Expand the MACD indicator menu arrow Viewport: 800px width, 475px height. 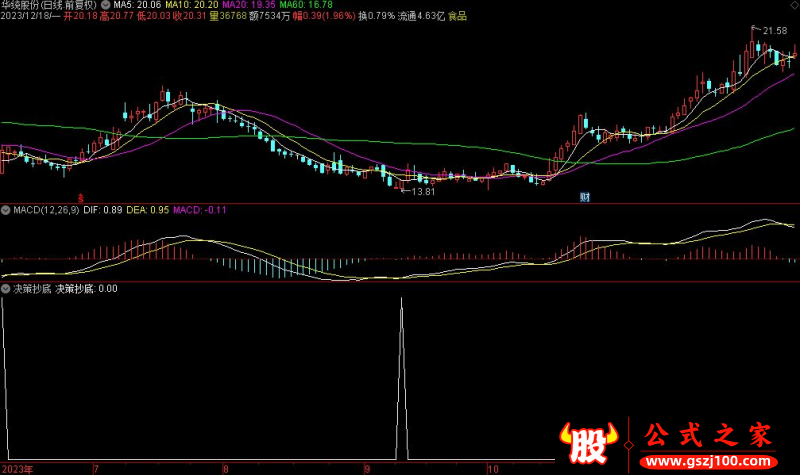pyautogui.click(x=6, y=210)
